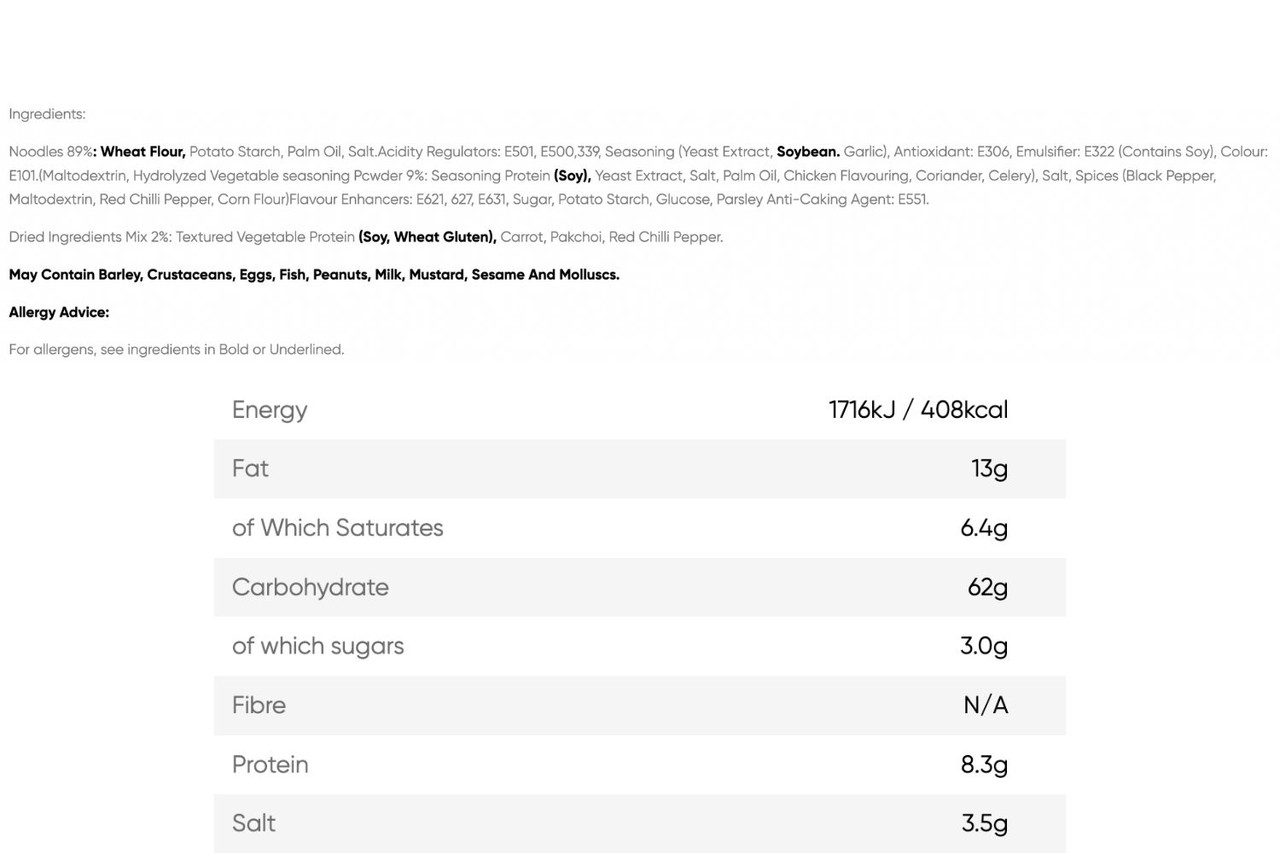
Task: Click the Energy row label
Action: pos(269,410)
